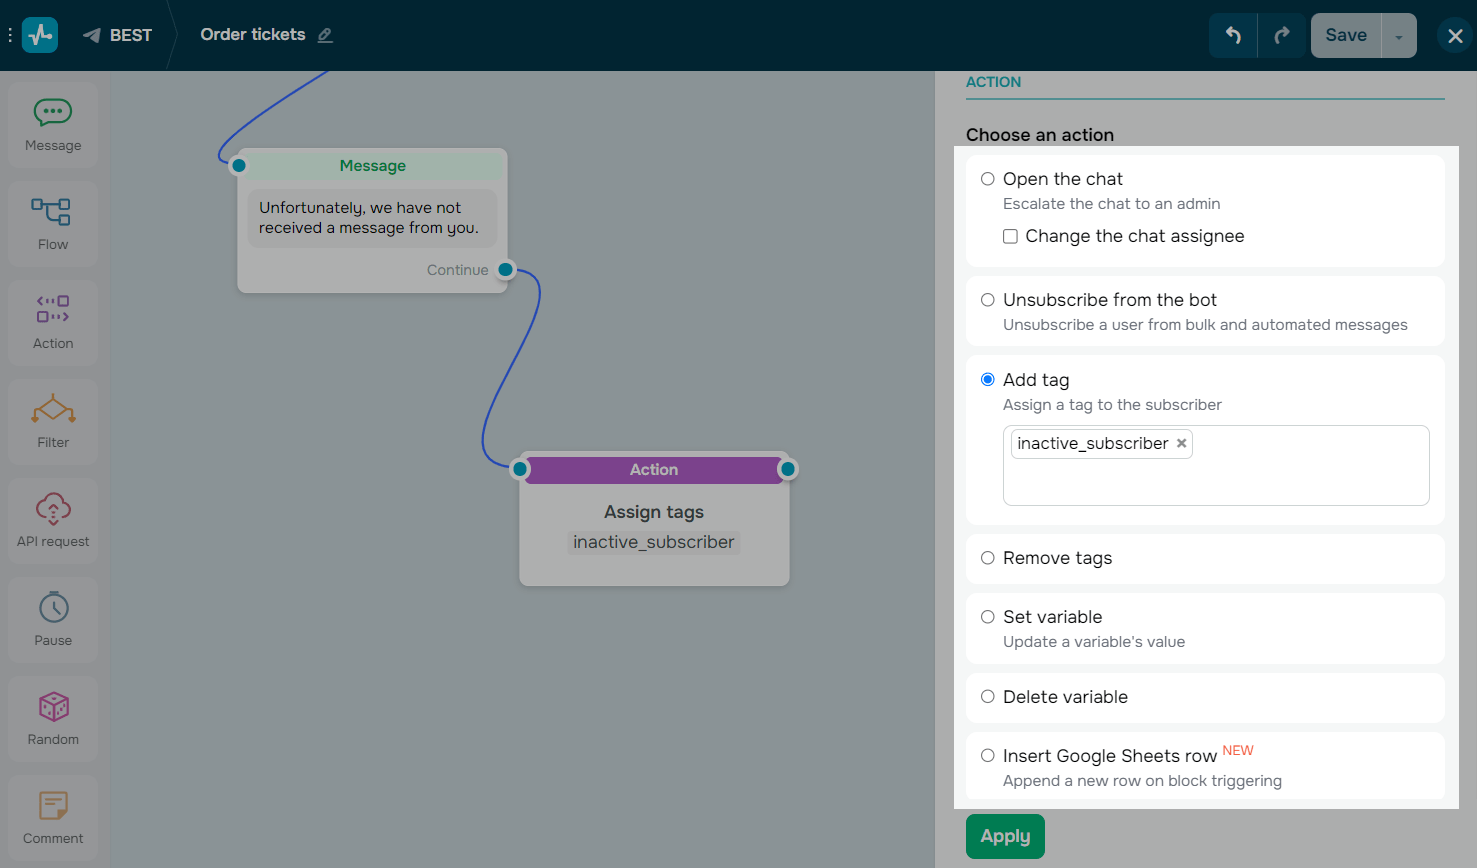Viewport: 1477px width, 868px height.
Task: Add an API request block
Action: click(x=53, y=520)
